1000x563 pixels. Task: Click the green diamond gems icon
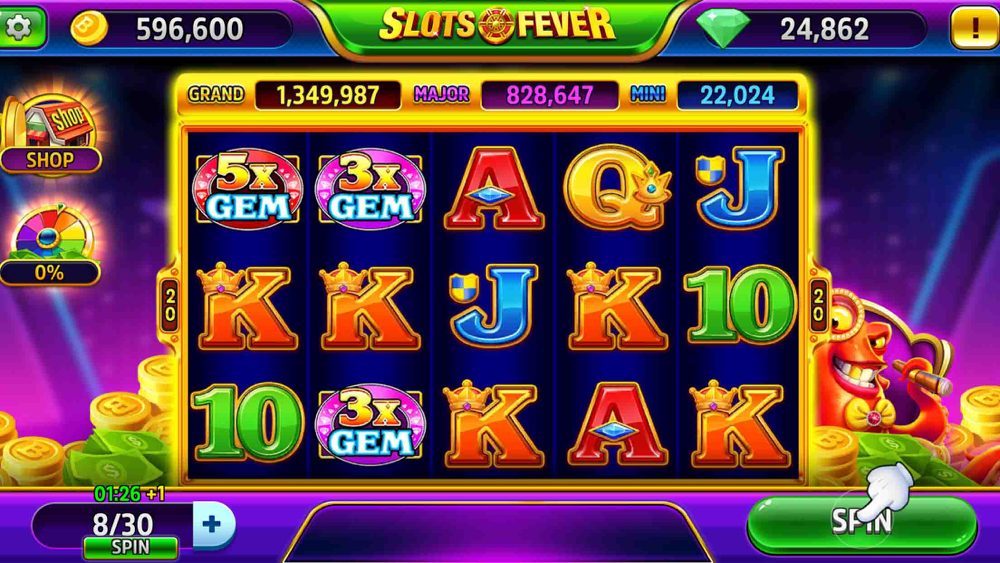(723, 28)
